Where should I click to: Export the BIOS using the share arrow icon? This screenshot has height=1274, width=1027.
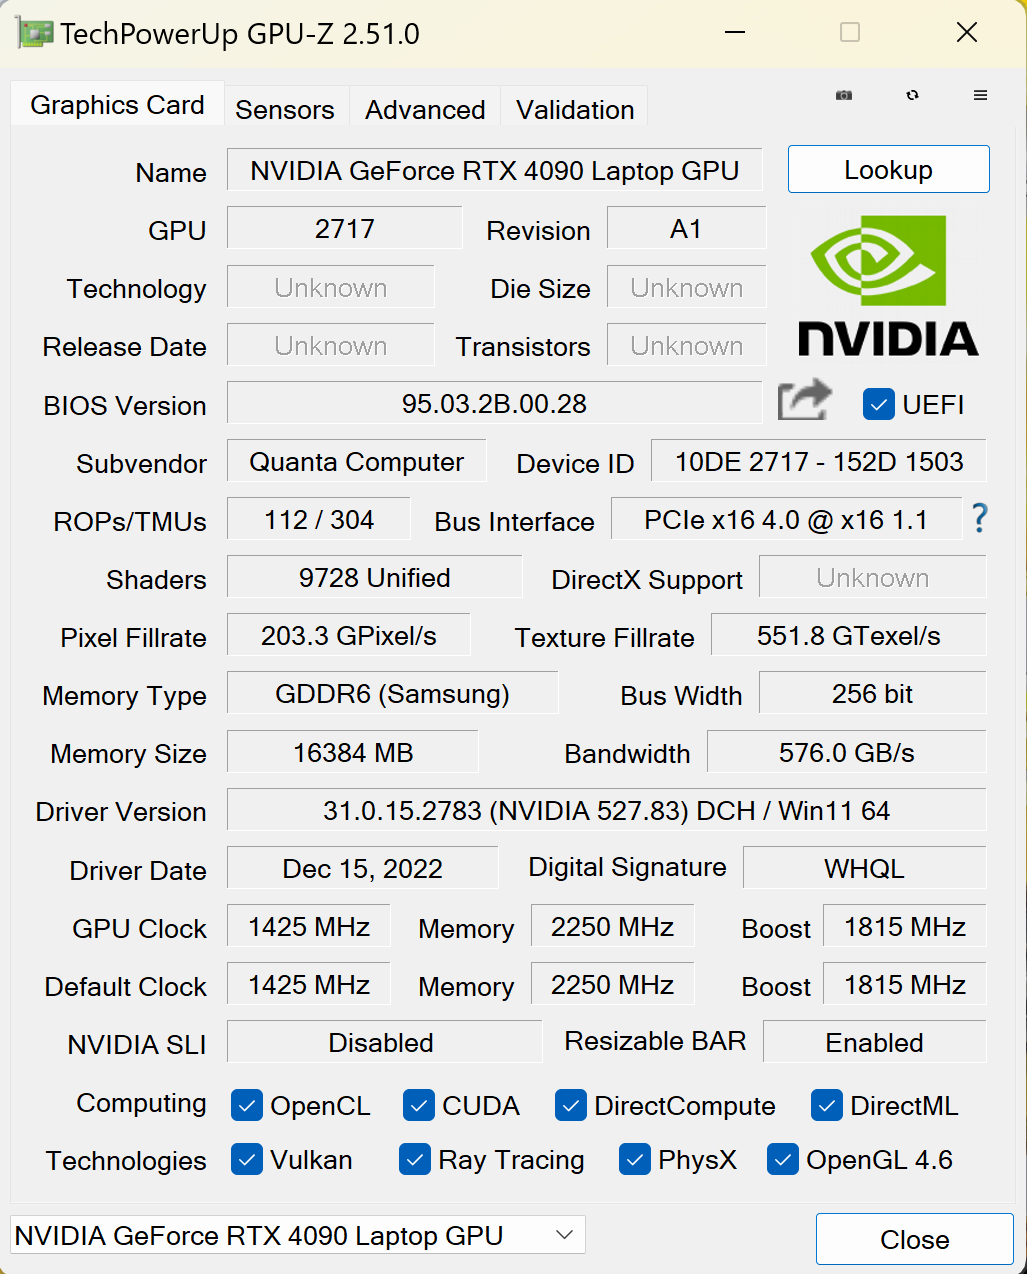click(x=803, y=399)
